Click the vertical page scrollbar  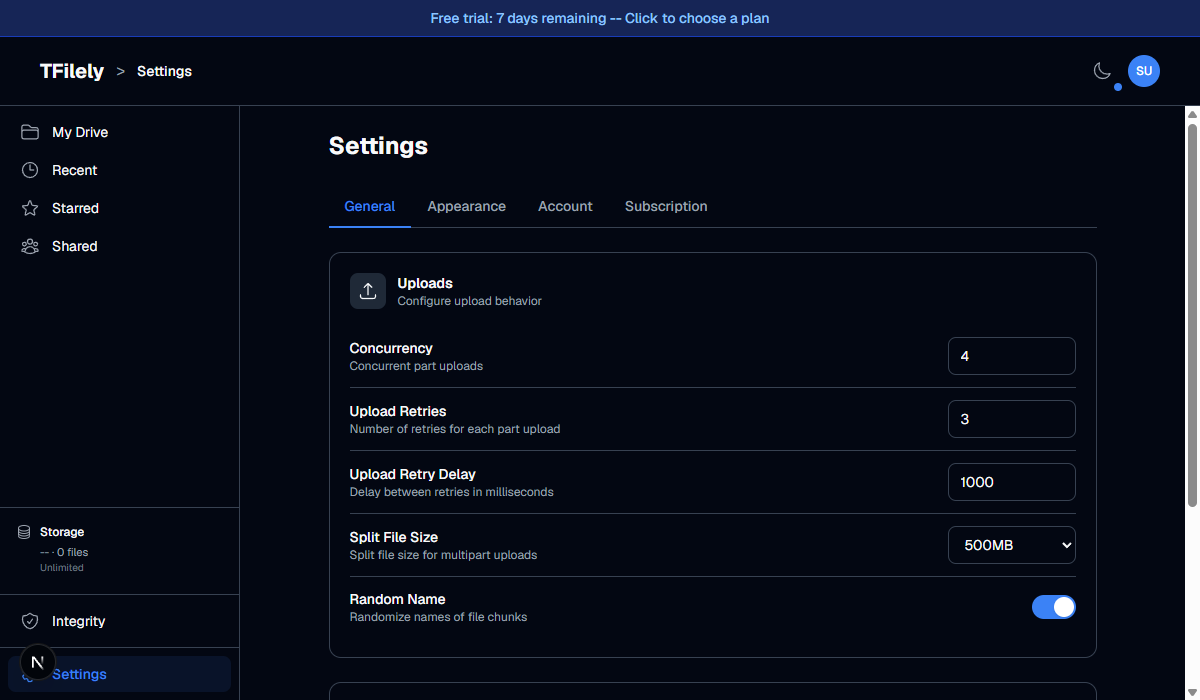point(1192,315)
